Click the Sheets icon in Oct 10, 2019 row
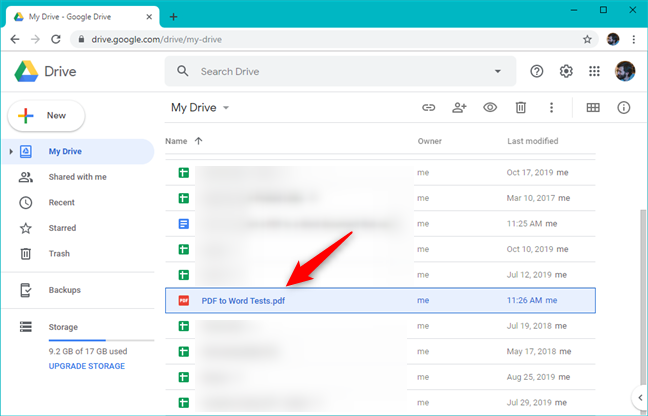This screenshot has height=416, width=648. coord(183,250)
